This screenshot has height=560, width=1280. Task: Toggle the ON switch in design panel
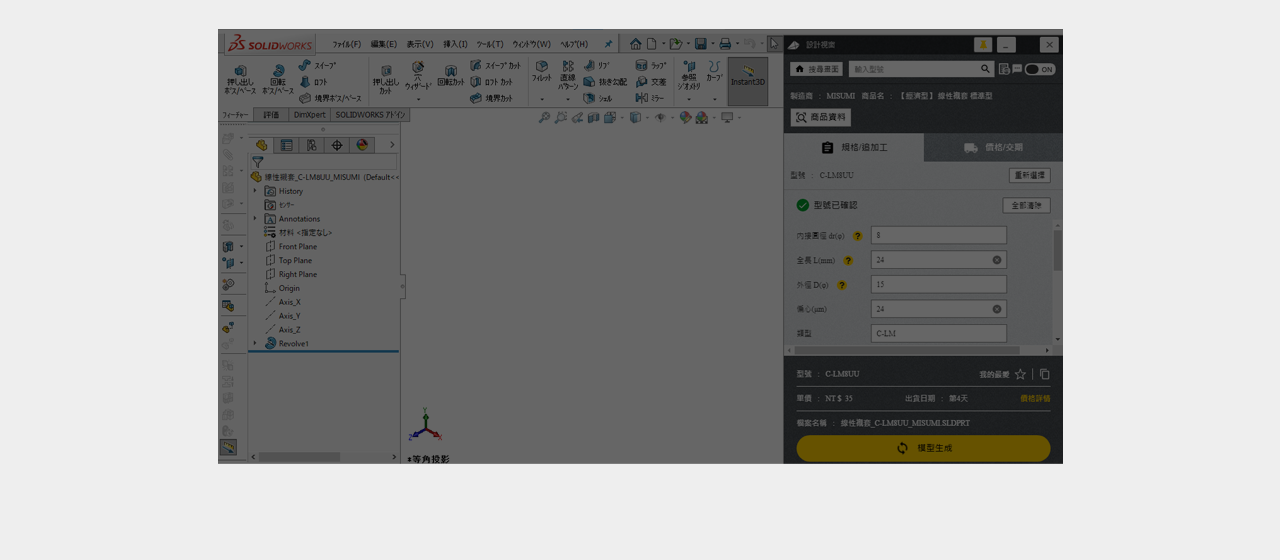1040,69
